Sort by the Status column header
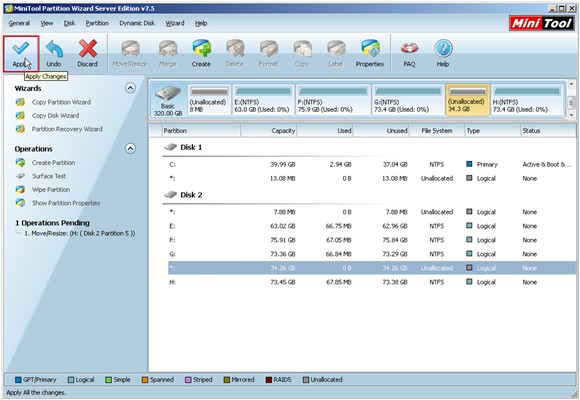This screenshot has width=580, height=400. (x=548, y=131)
